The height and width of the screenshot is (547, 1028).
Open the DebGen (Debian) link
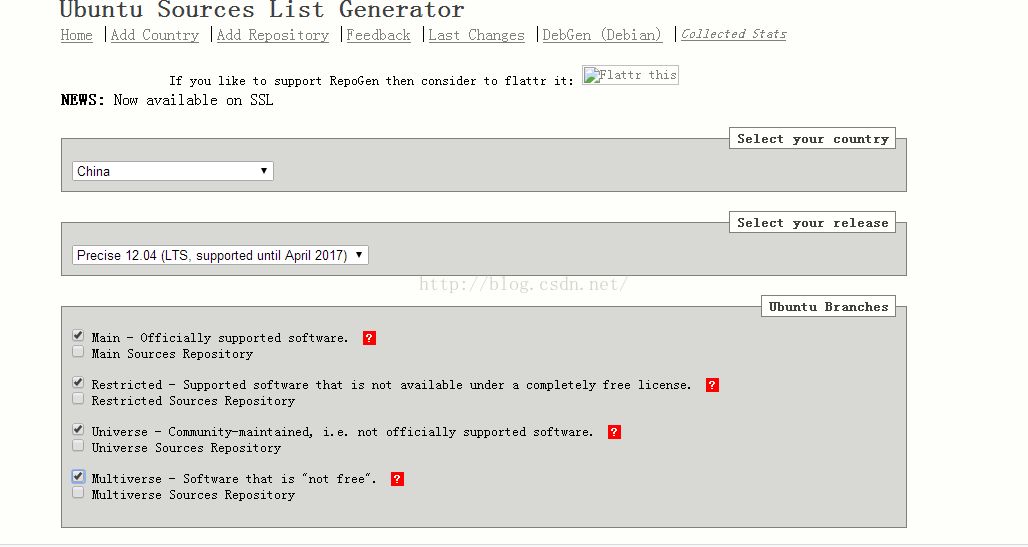[602, 35]
